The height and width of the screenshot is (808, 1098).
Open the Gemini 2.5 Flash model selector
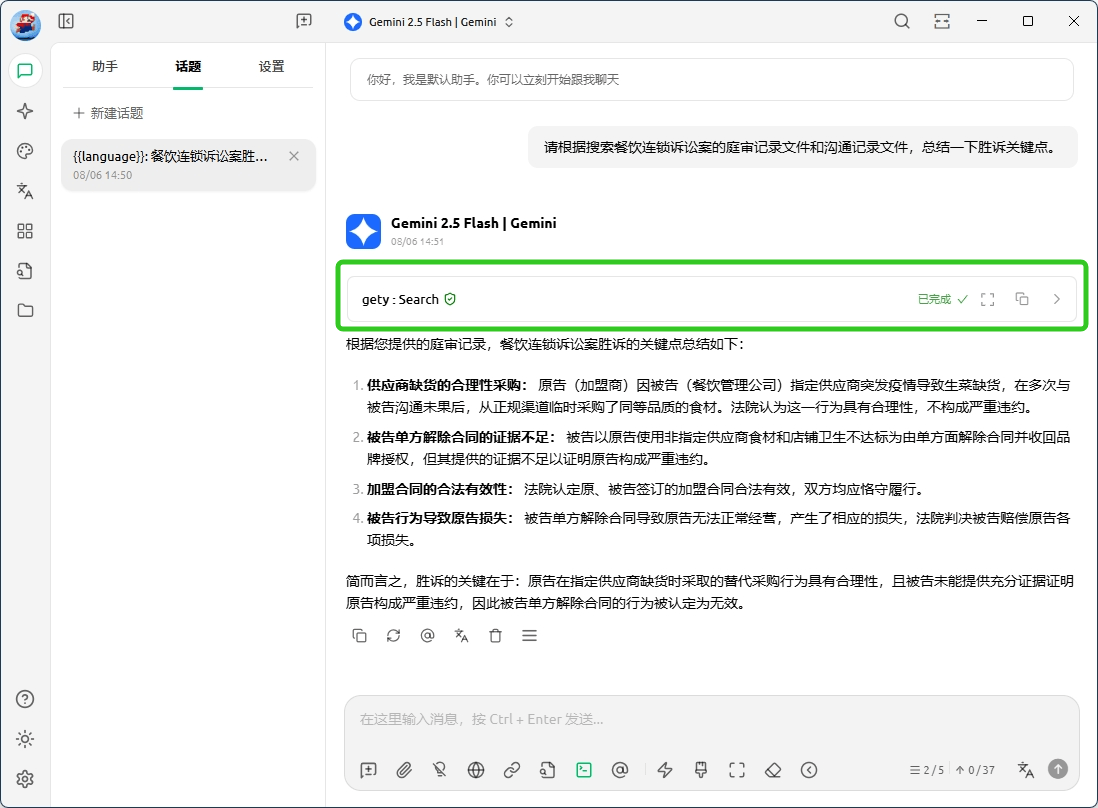428,22
